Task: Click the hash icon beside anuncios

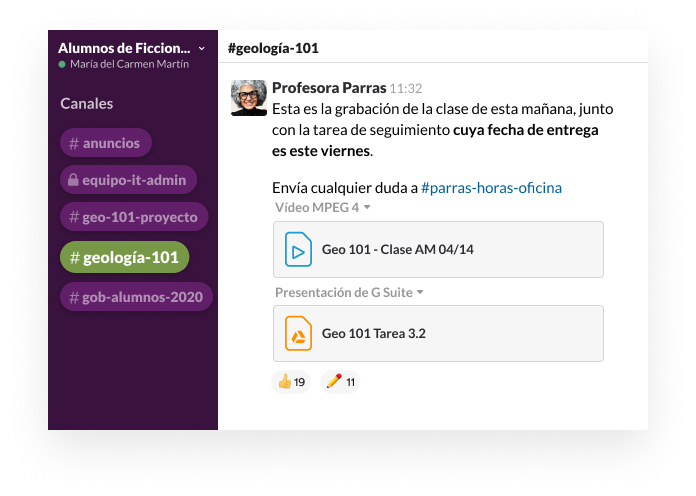Action: click(x=73, y=143)
